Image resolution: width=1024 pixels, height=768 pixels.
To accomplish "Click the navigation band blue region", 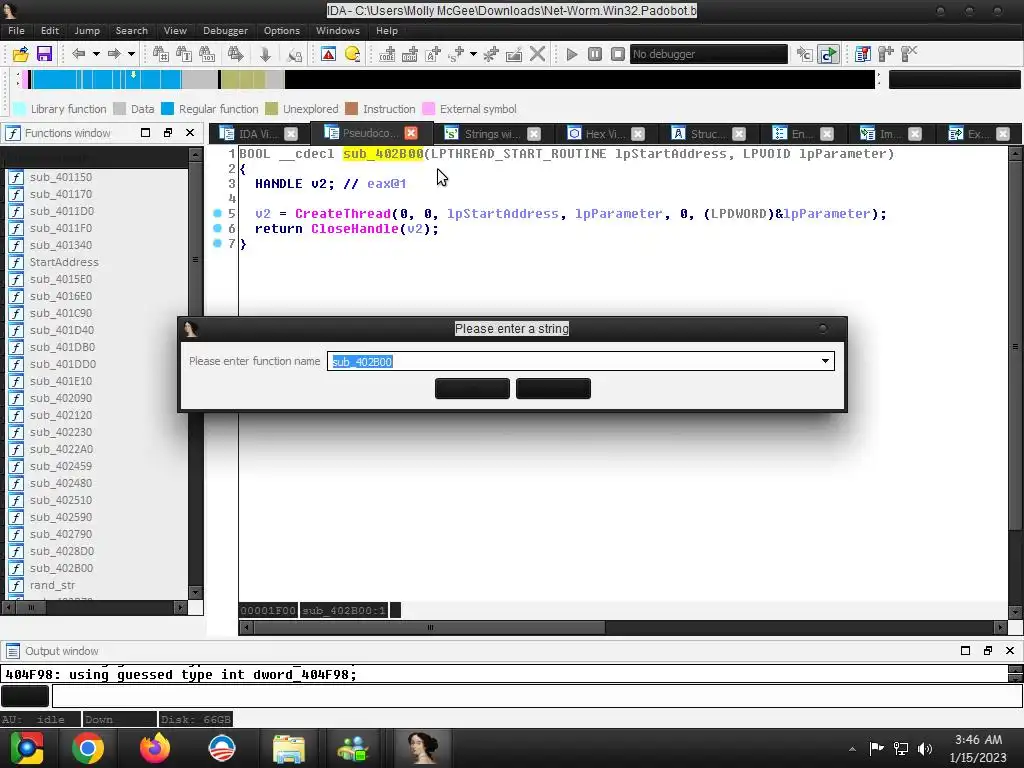I will (104, 79).
